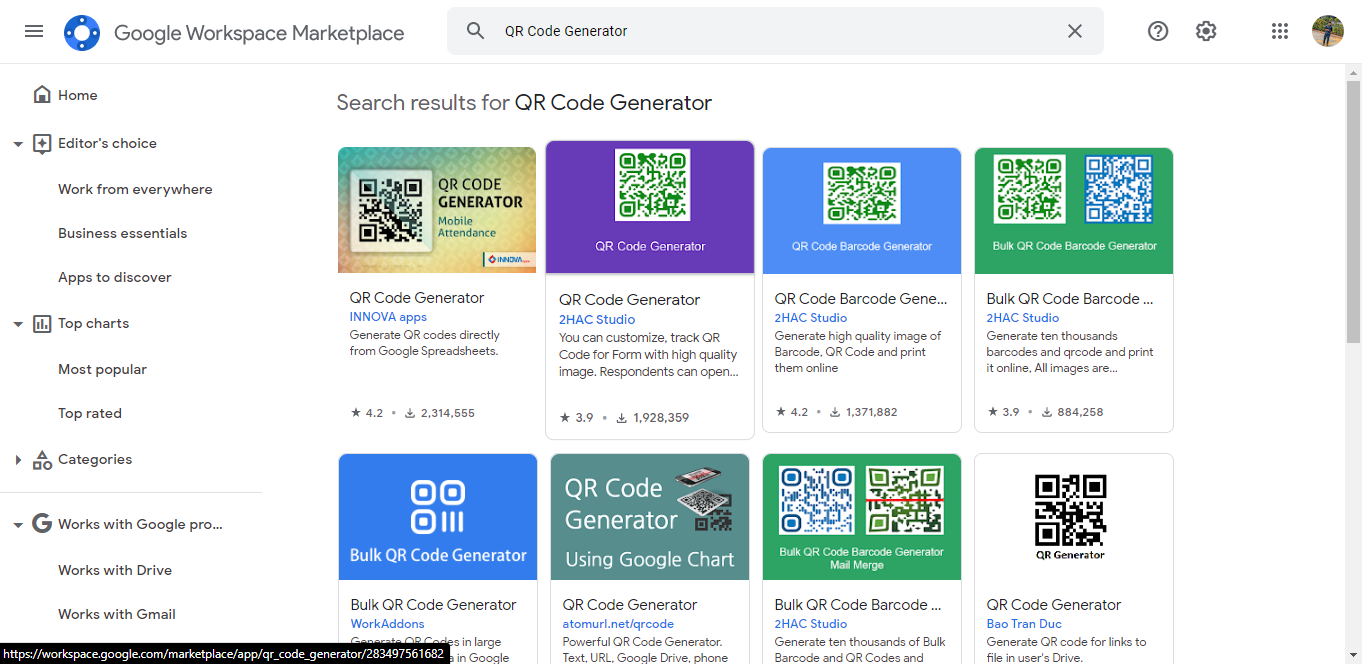Select Works with Gmail
Viewport: 1362px width, 664px height.
click(117, 614)
